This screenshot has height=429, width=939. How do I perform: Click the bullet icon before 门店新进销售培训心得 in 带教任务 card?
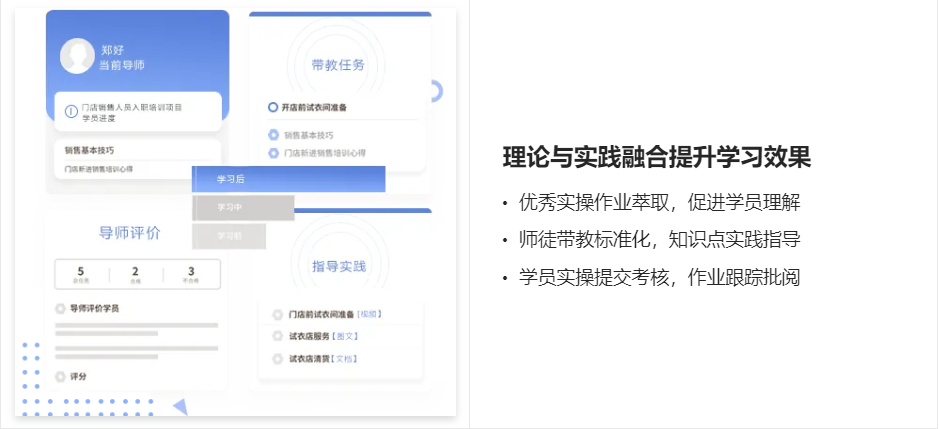click(273, 153)
